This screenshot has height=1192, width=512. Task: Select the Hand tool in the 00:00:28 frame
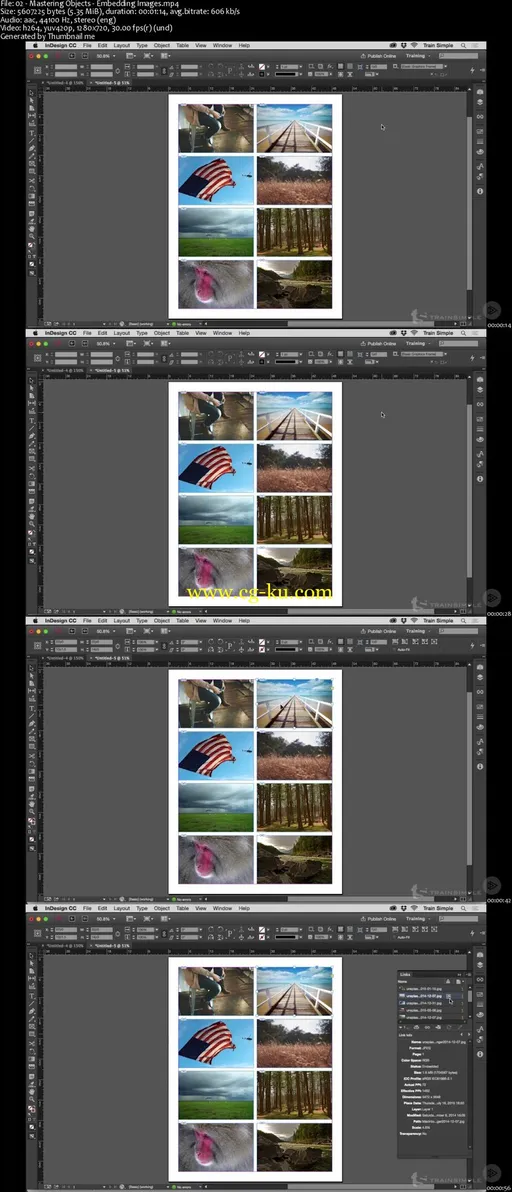[33, 516]
